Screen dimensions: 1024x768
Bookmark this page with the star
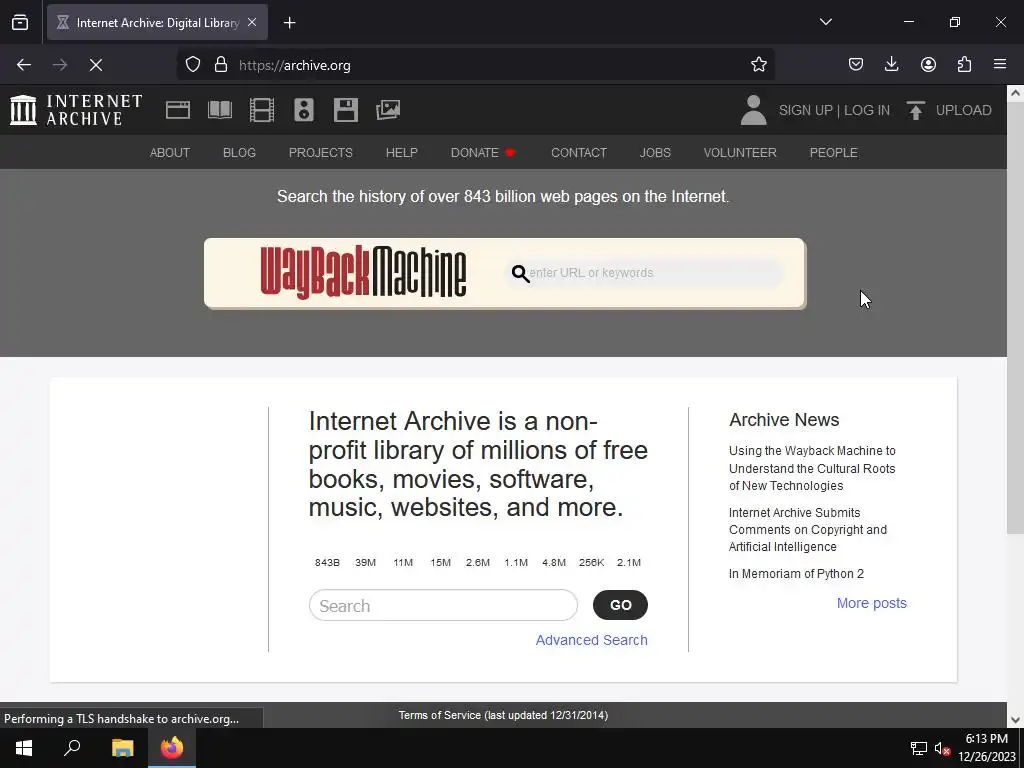[758, 65]
